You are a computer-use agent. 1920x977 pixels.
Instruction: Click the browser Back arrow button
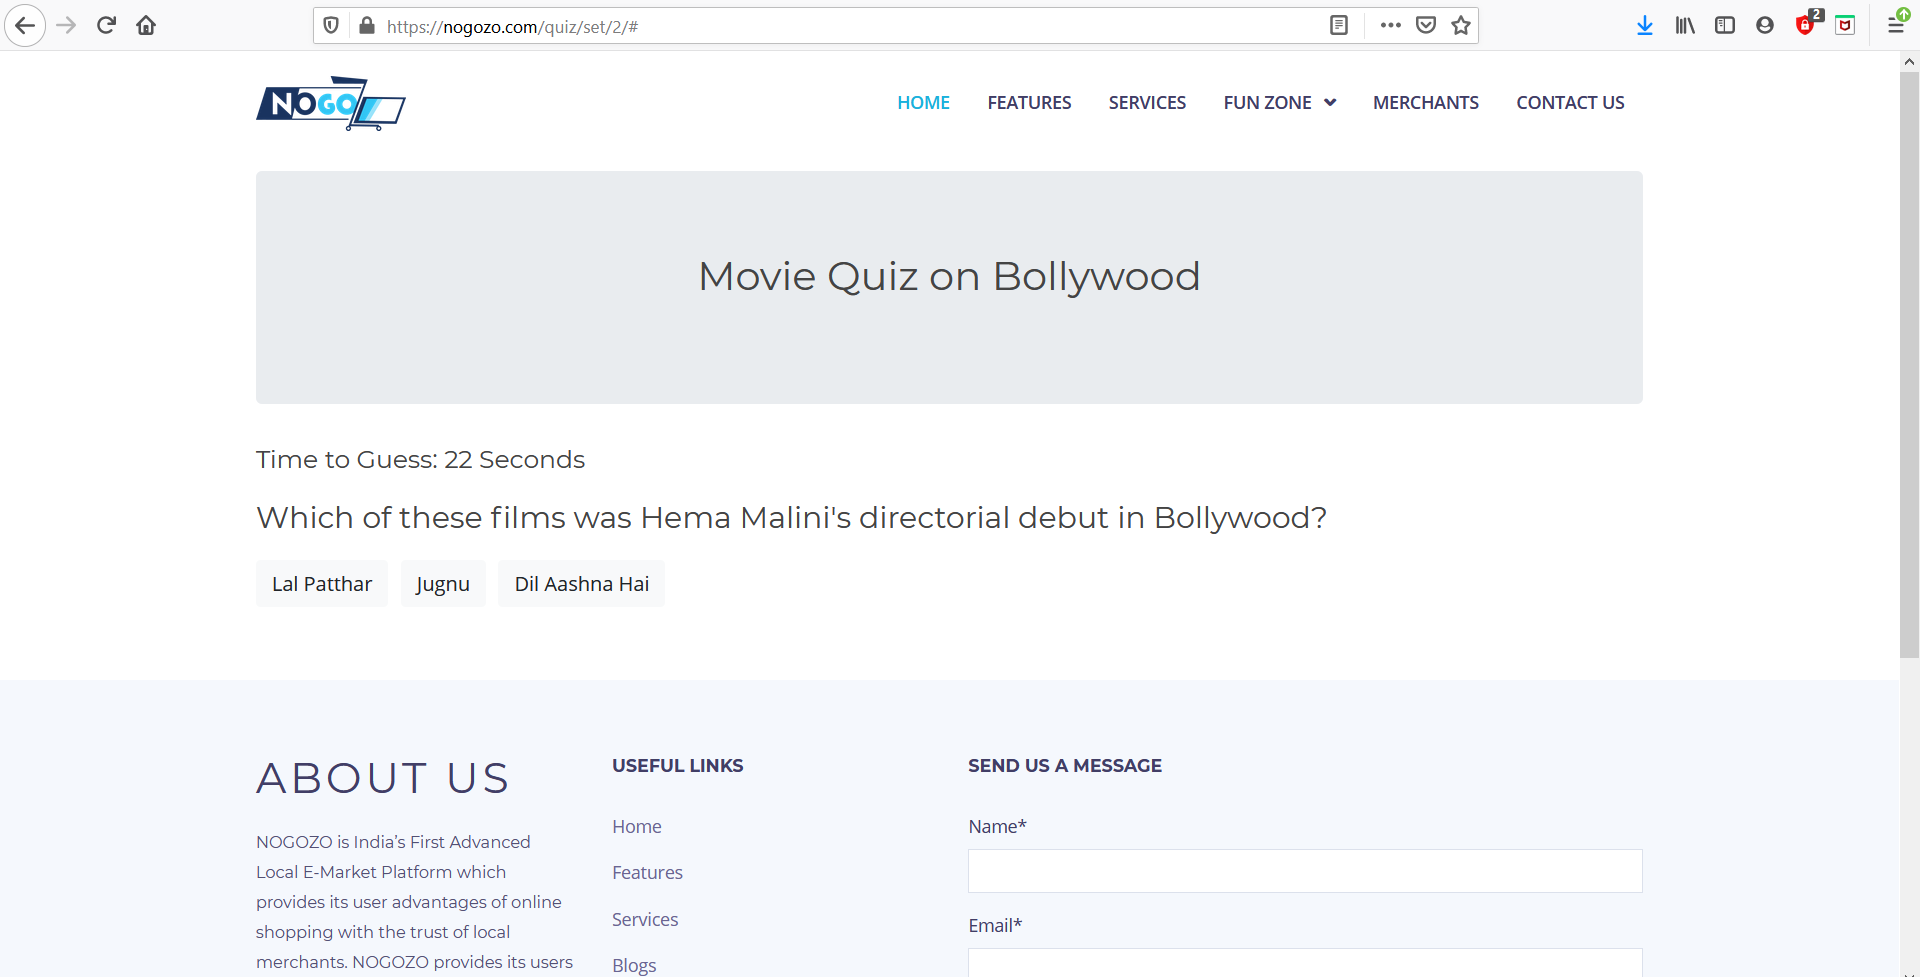tap(25, 25)
